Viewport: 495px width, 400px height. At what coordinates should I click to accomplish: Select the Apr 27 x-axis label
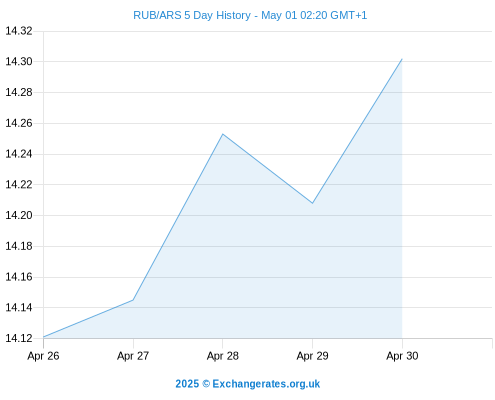pos(133,356)
